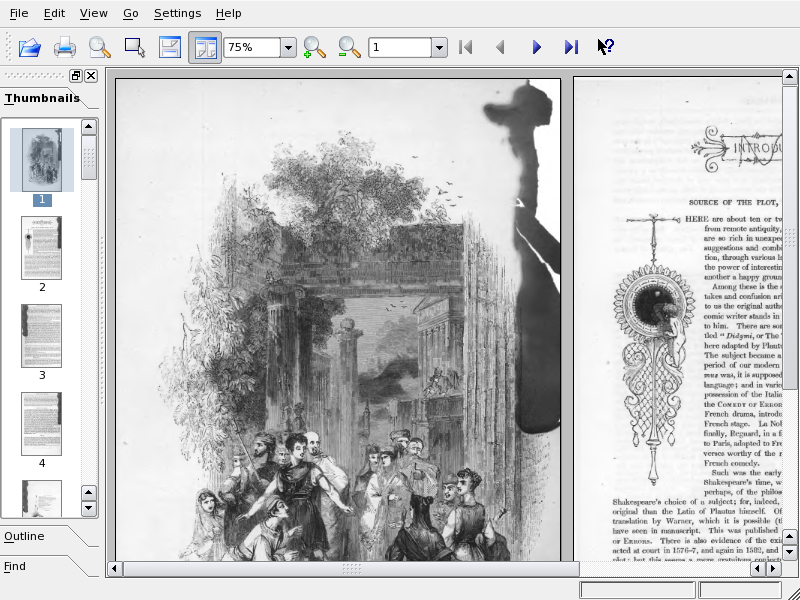The width and height of the screenshot is (800, 600).
Task: Click the horizontal scrollbar handle
Action: pos(352,568)
